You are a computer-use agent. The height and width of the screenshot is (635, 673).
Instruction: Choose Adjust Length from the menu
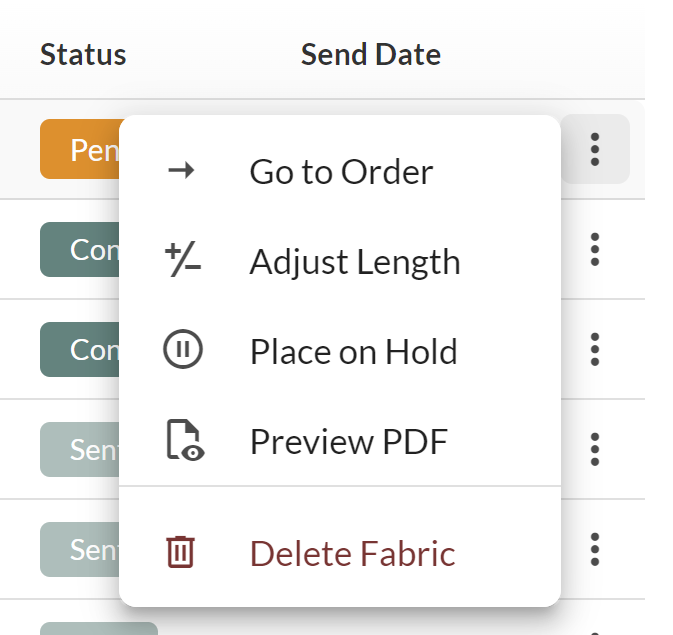(x=340, y=261)
